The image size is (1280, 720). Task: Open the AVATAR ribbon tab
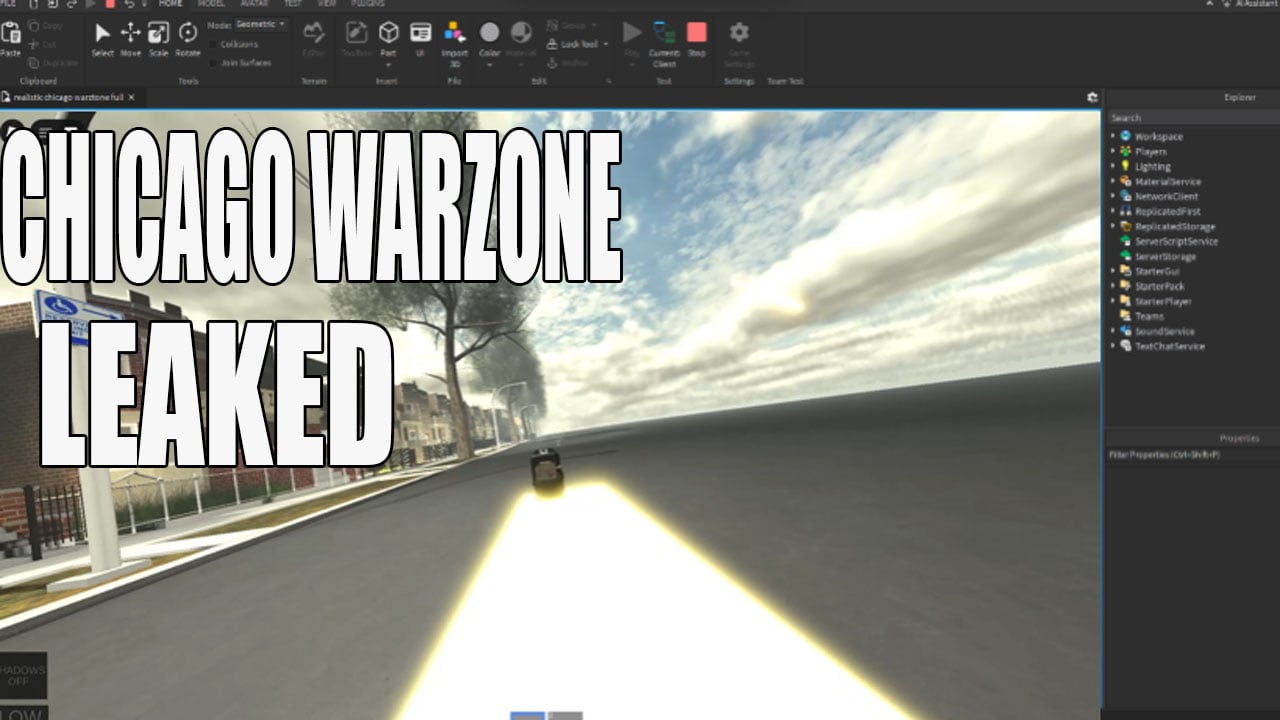click(x=254, y=4)
